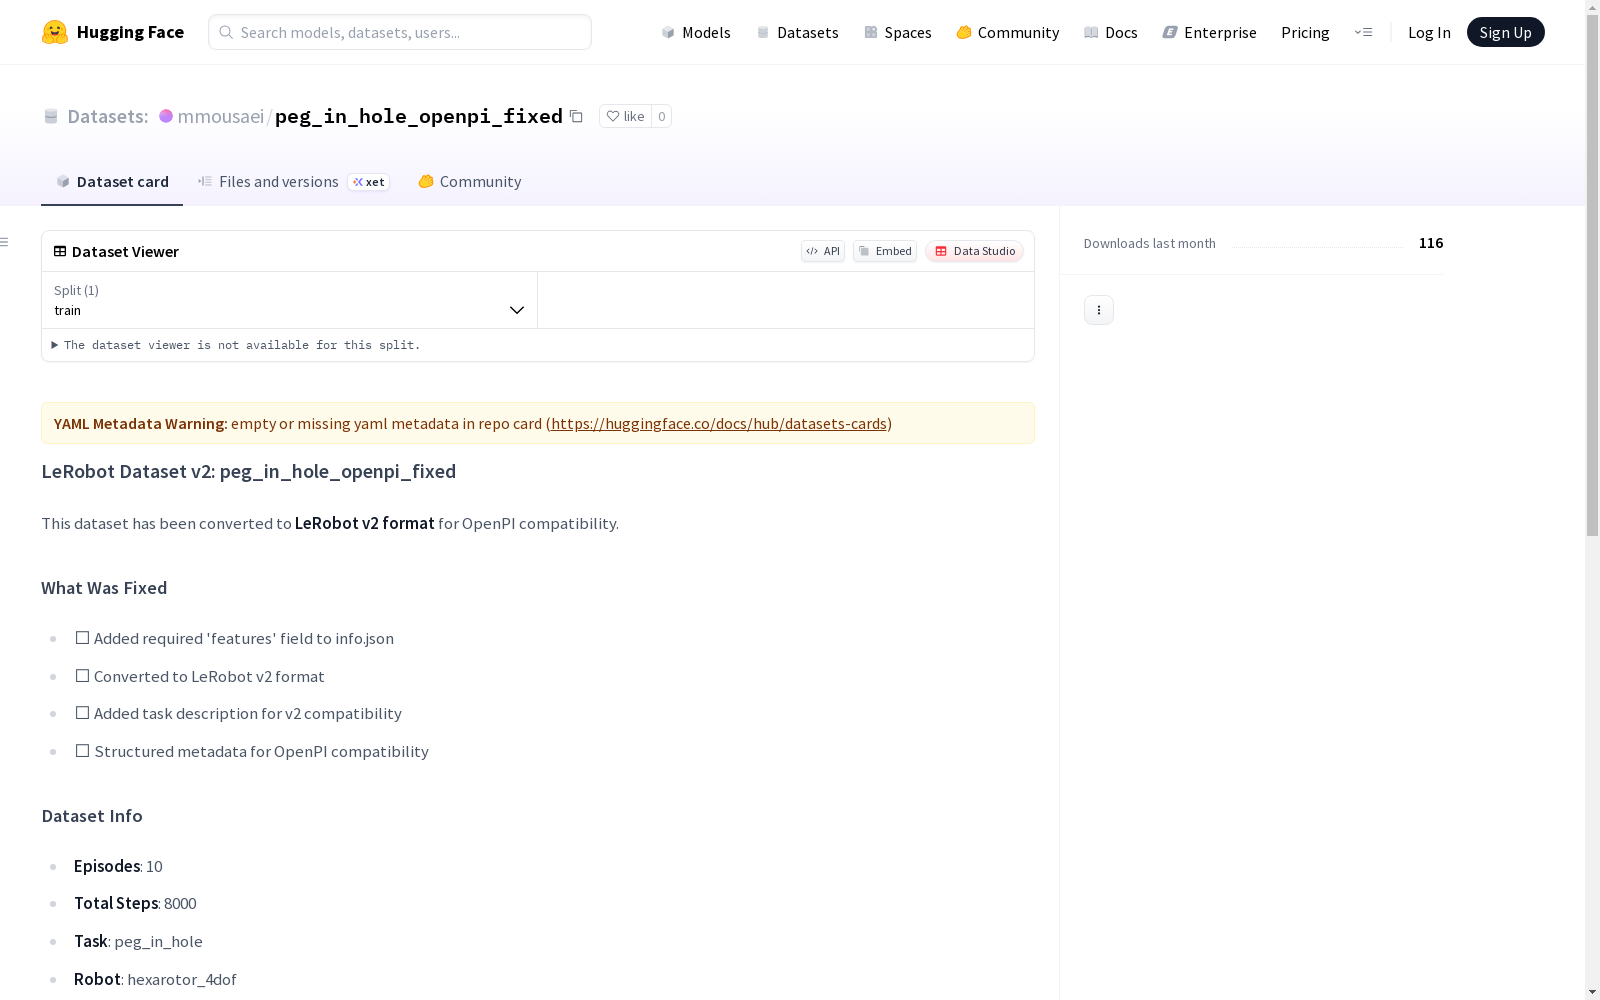Viewport: 1600px width, 1000px height.
Task: Click the like count number
Action: coord(661,116)
